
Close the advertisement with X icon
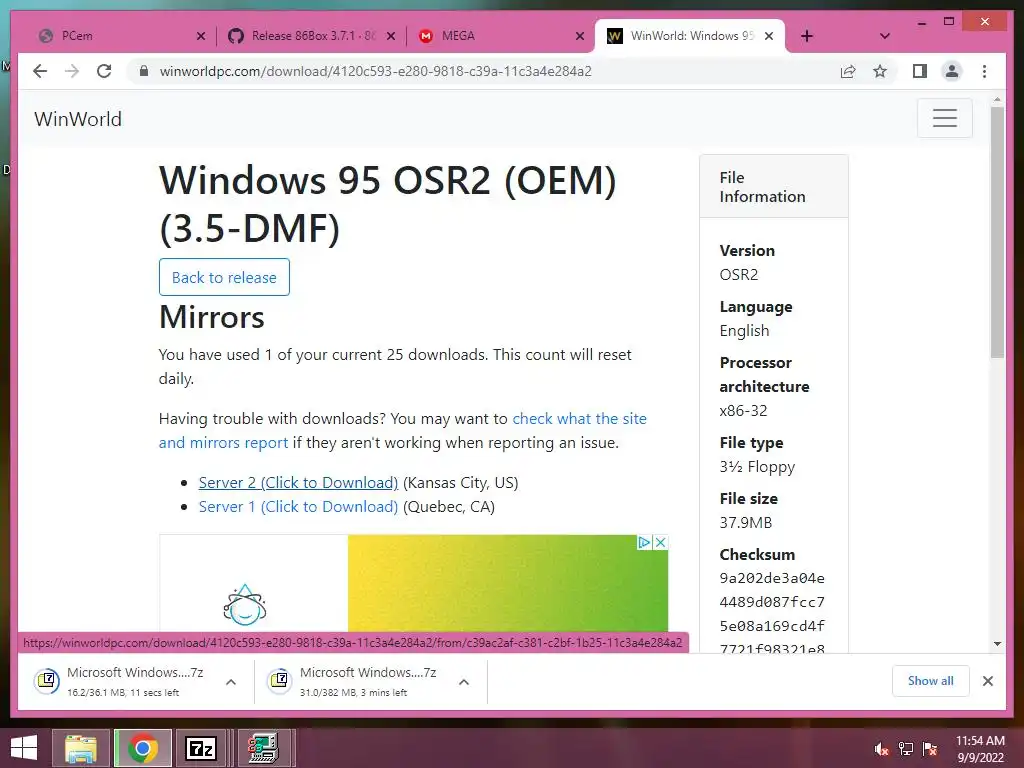660,542
